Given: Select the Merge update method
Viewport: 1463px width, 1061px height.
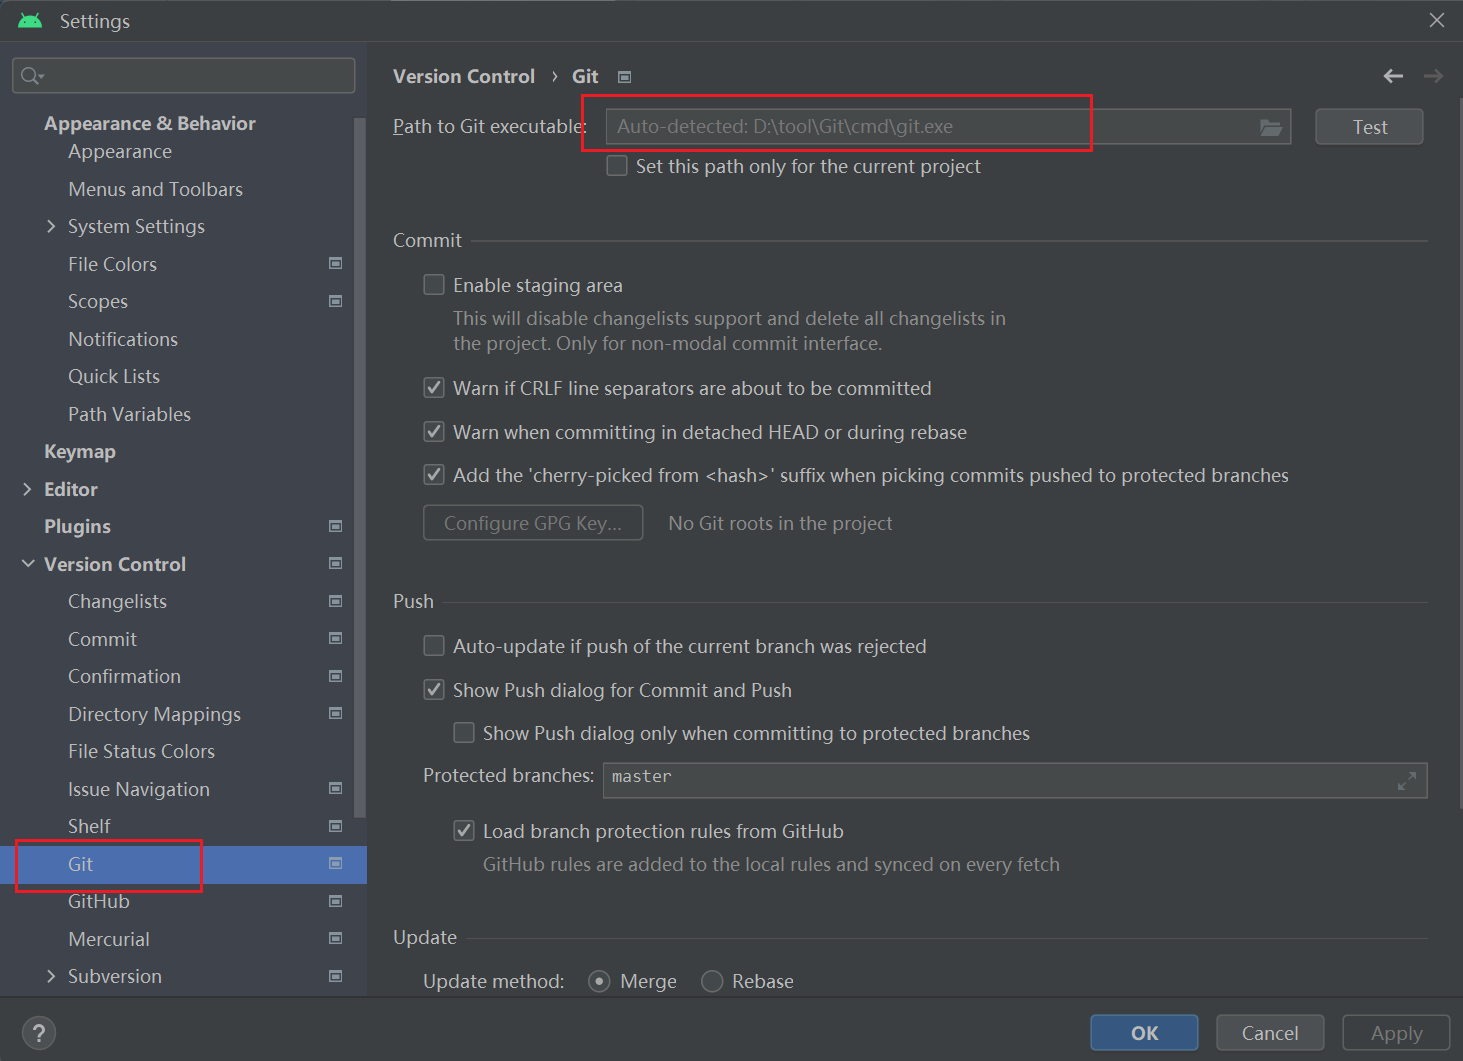Looking at the screenshot, I should click(599, 981).
